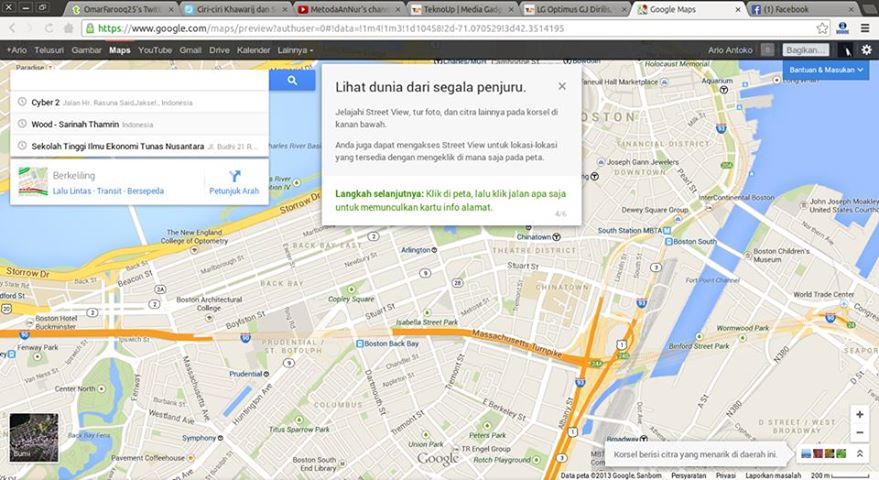Select the Copley Square park marker
The width and height of the screenshot is (879, 480).
click(351, 289)
